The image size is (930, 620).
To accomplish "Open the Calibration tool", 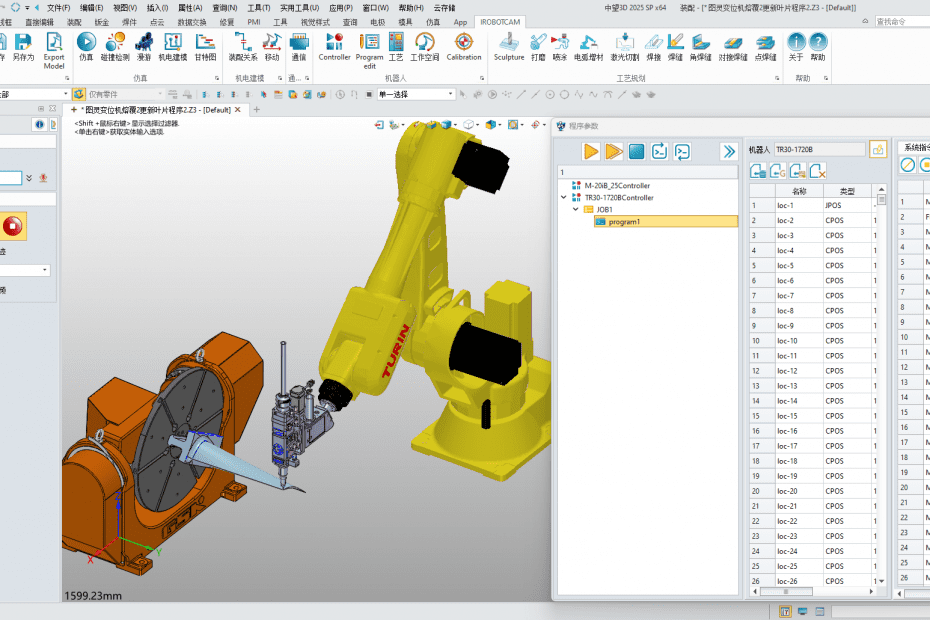I will [463, 46].
